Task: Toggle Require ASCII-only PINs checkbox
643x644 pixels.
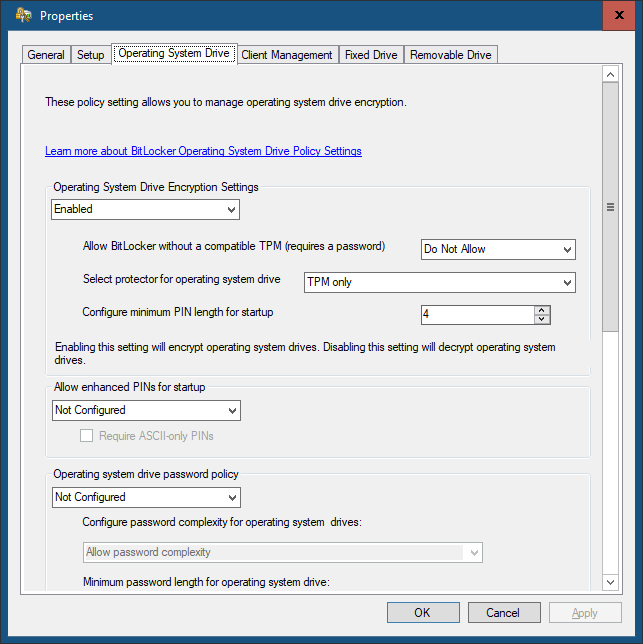Action: click(86, 435)
